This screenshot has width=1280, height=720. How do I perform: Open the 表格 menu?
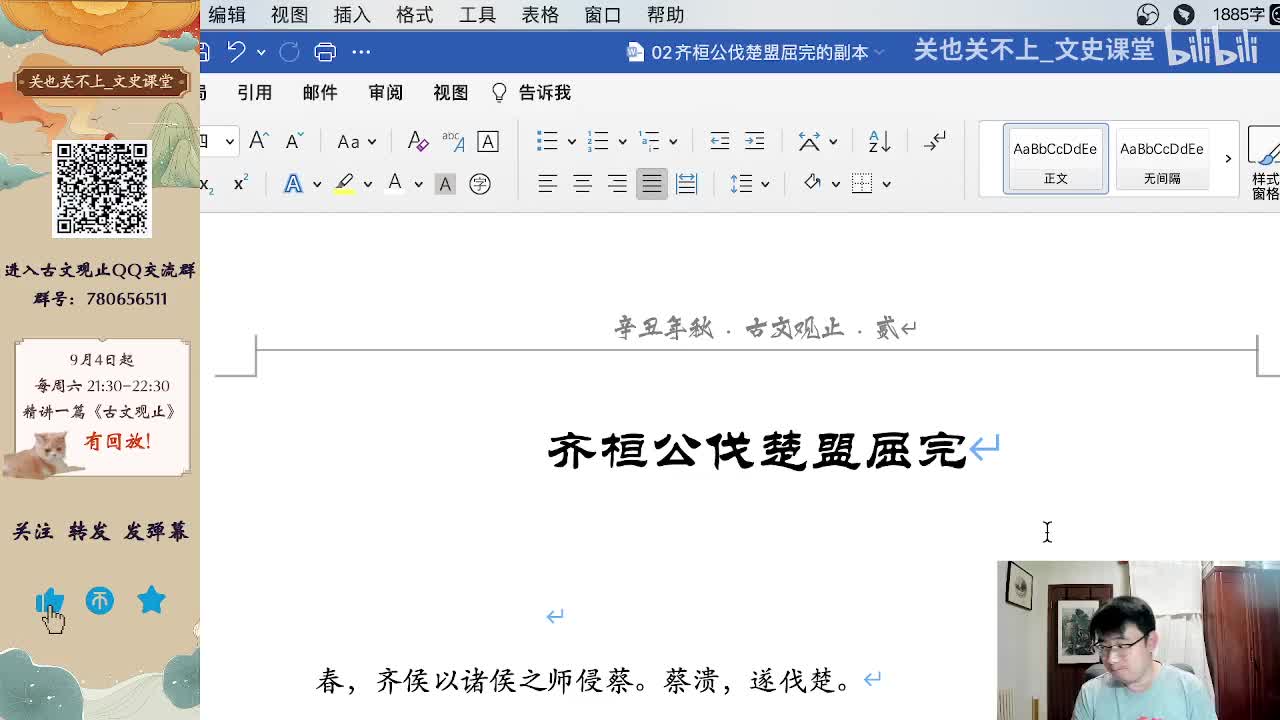pos(540,14)
